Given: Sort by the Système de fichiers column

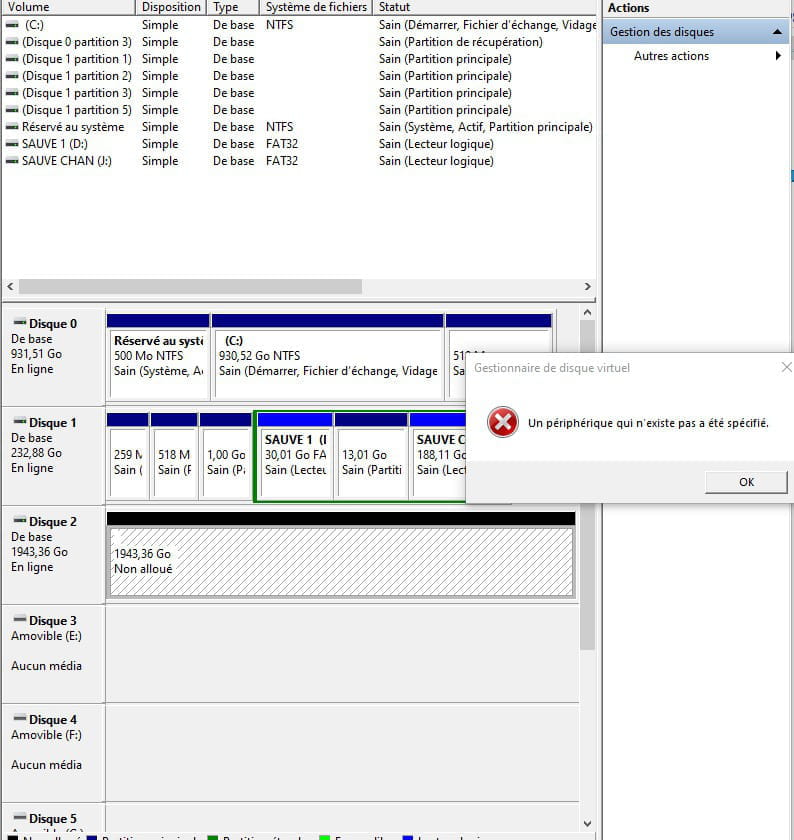Looking at the screenshot, I should (315, 7).
